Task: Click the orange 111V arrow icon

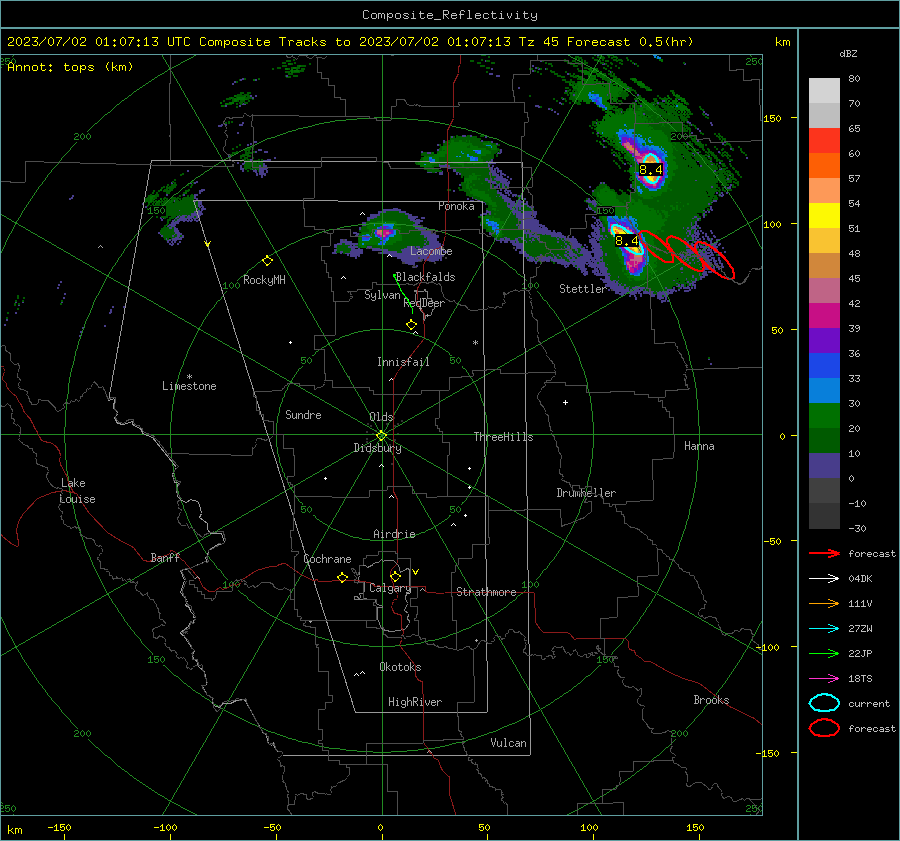Action: point(824,603)
